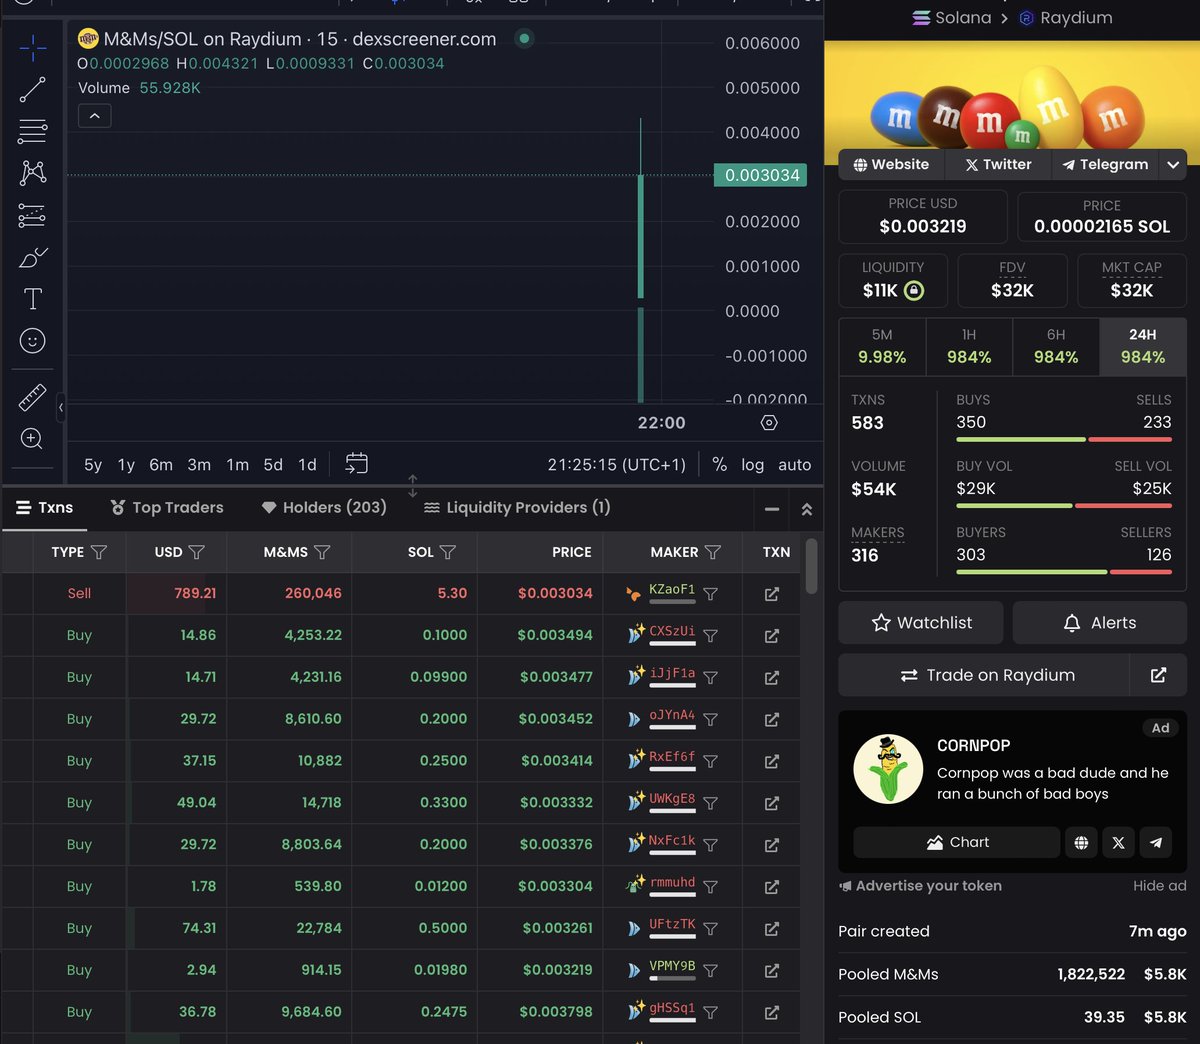Add pair to Watchlist
Image resolution: width=1200 pixels, height=1044 pixels.
(x=921, y=623)
